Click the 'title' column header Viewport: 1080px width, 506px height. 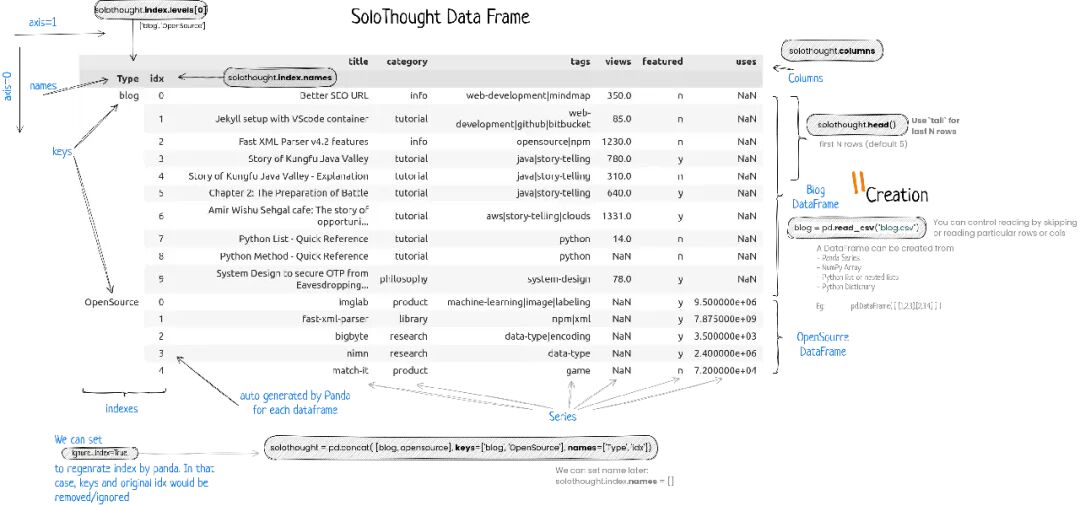pos(358,61)
